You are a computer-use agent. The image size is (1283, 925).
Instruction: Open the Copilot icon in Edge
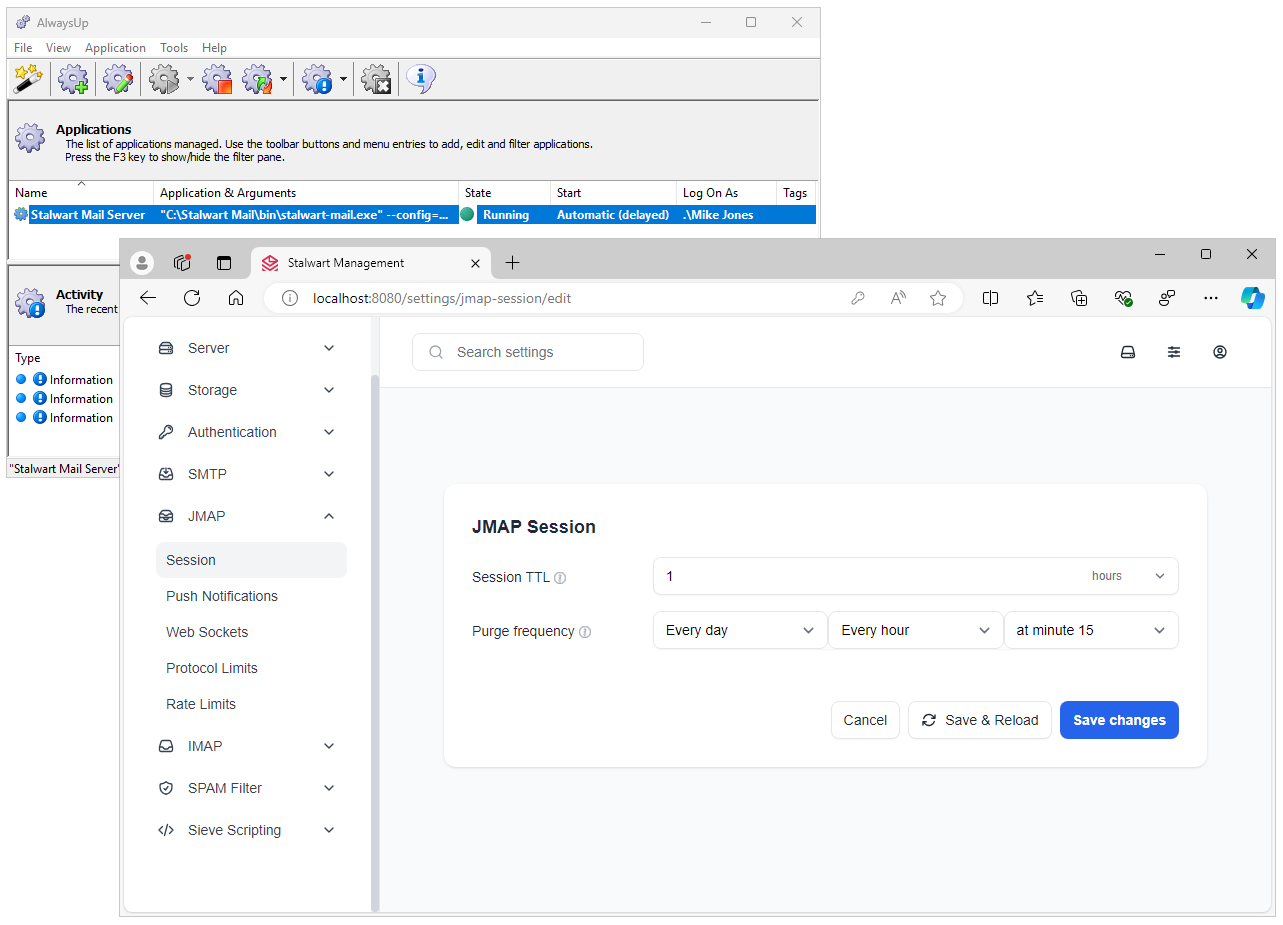(1253, 298)
